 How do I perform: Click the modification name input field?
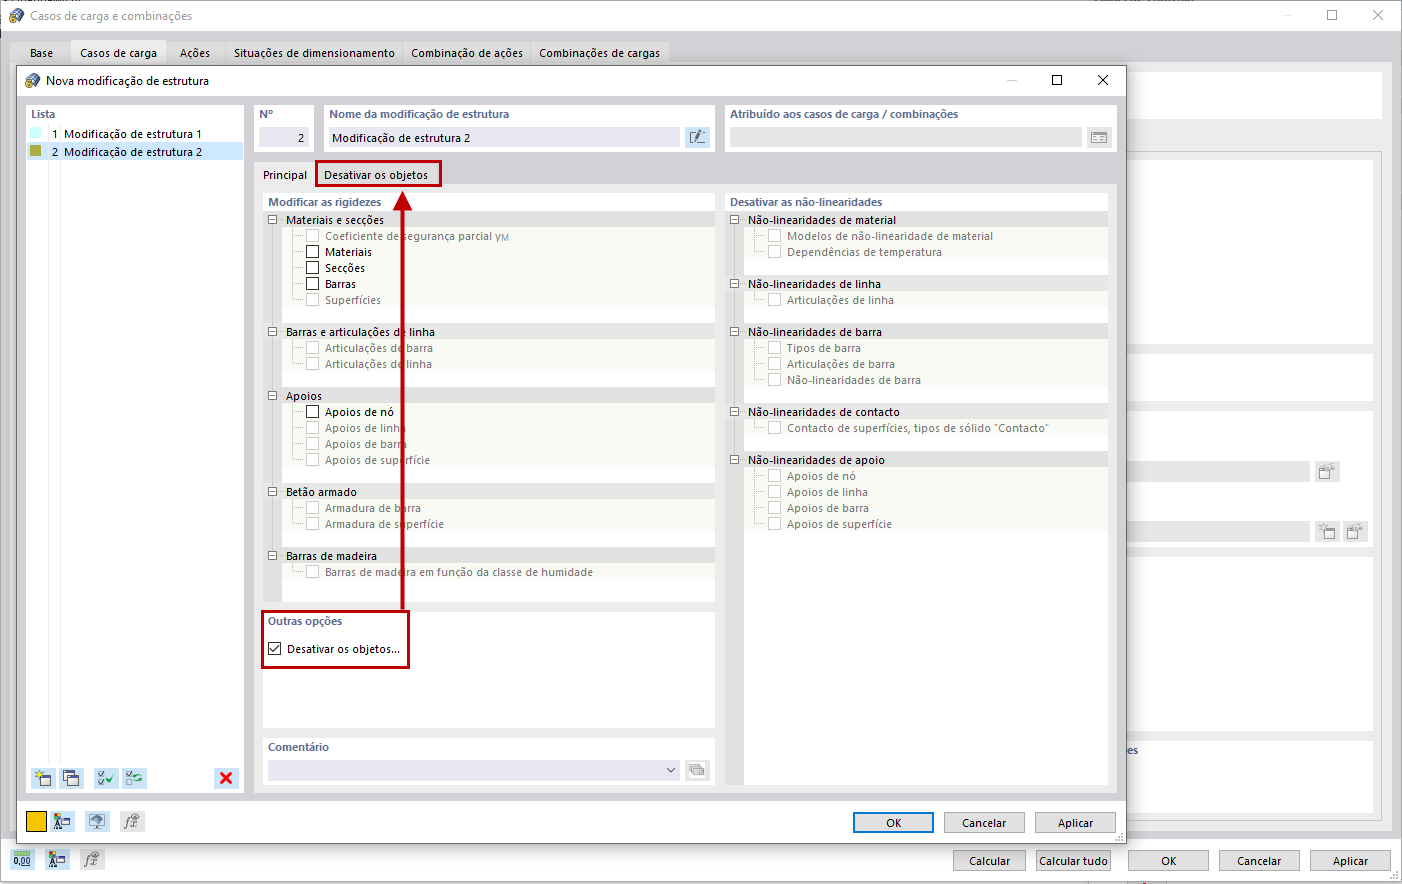(x=503, y=138)
